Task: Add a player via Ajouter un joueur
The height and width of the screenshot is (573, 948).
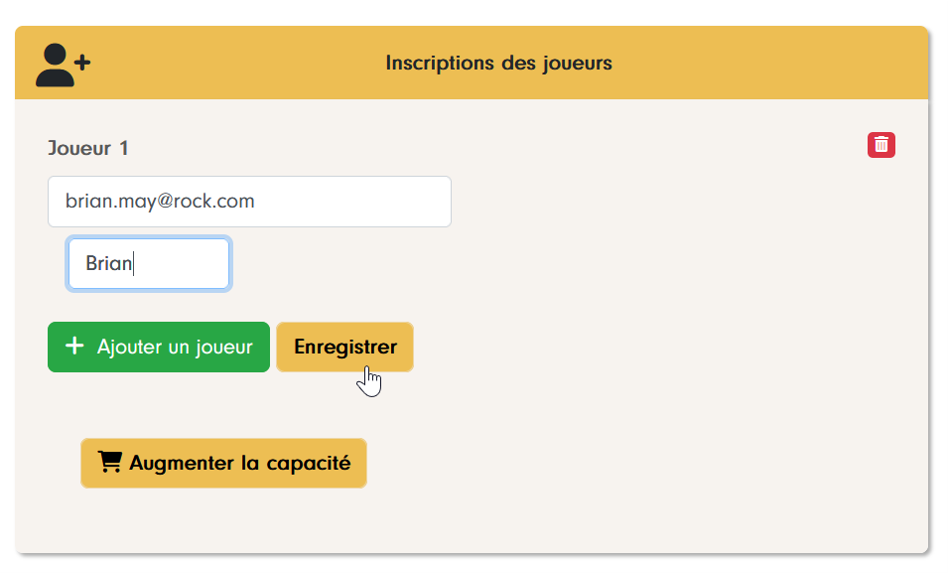Action: point(159,347)
